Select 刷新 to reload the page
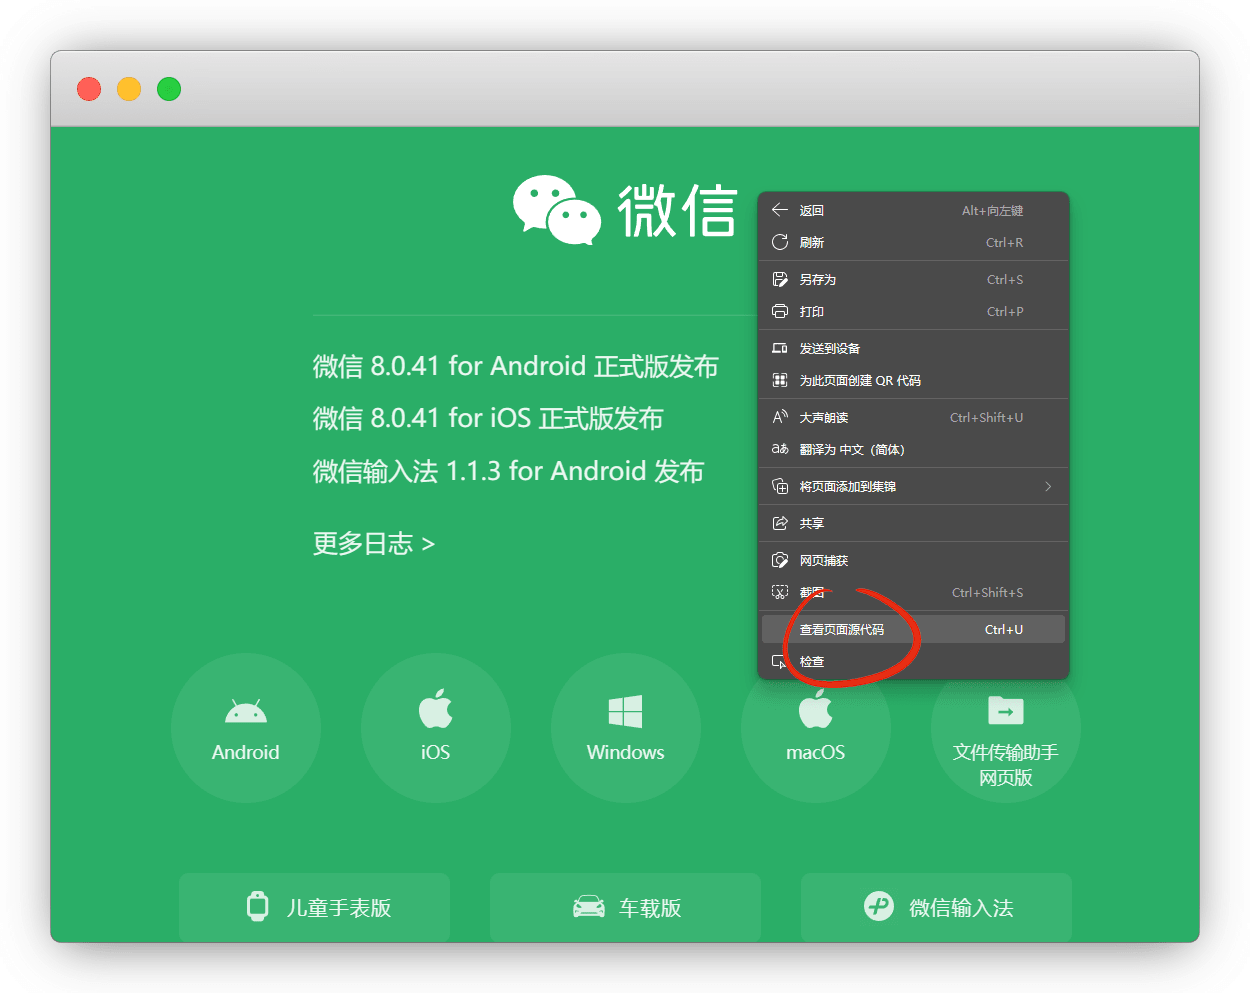The width and height of the screenshot is (1250, 993). point(812,243)
